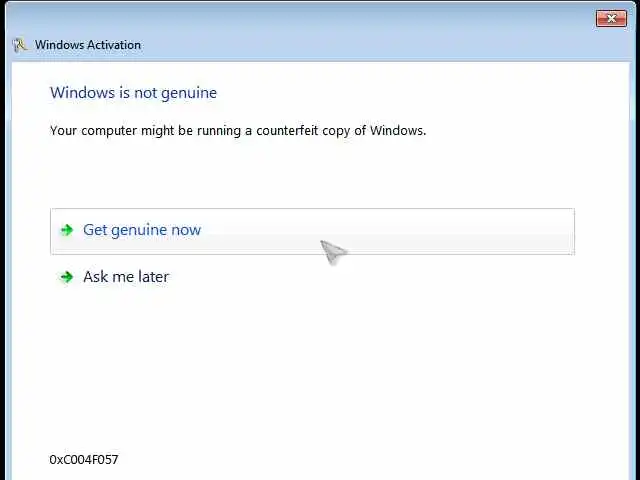Click the Windows is not genuine heading
The width and height of the screenshot is (640, 480).
coord(133,93)
